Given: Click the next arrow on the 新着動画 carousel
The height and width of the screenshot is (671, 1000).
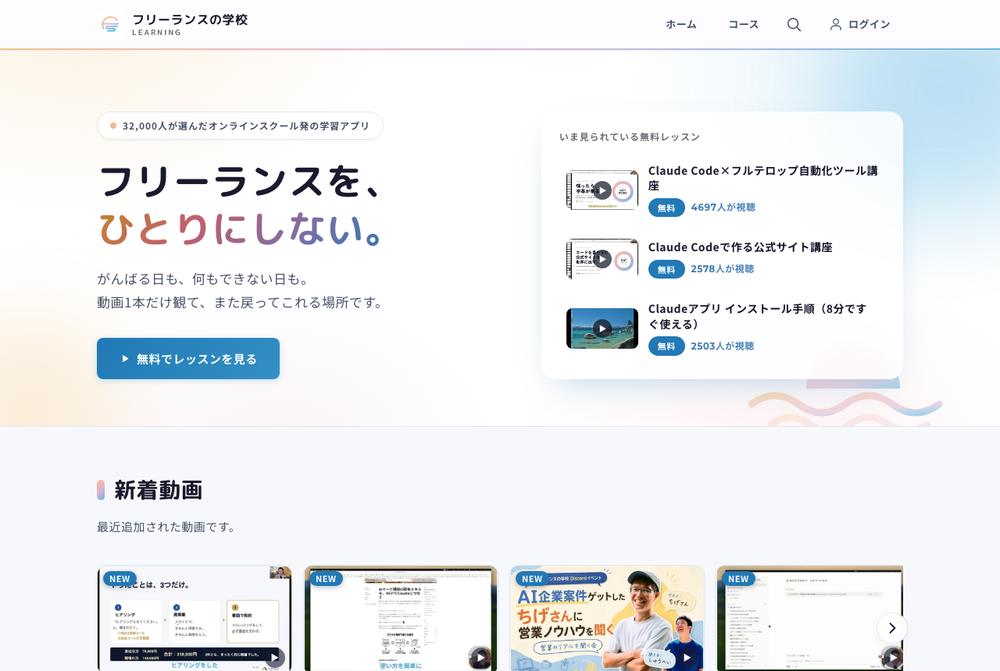Looking at the screenshot, I should pos(892,628).
